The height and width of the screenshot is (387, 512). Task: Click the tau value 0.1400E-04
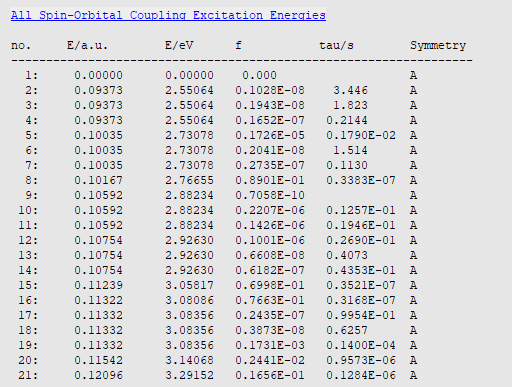[361, 345]
